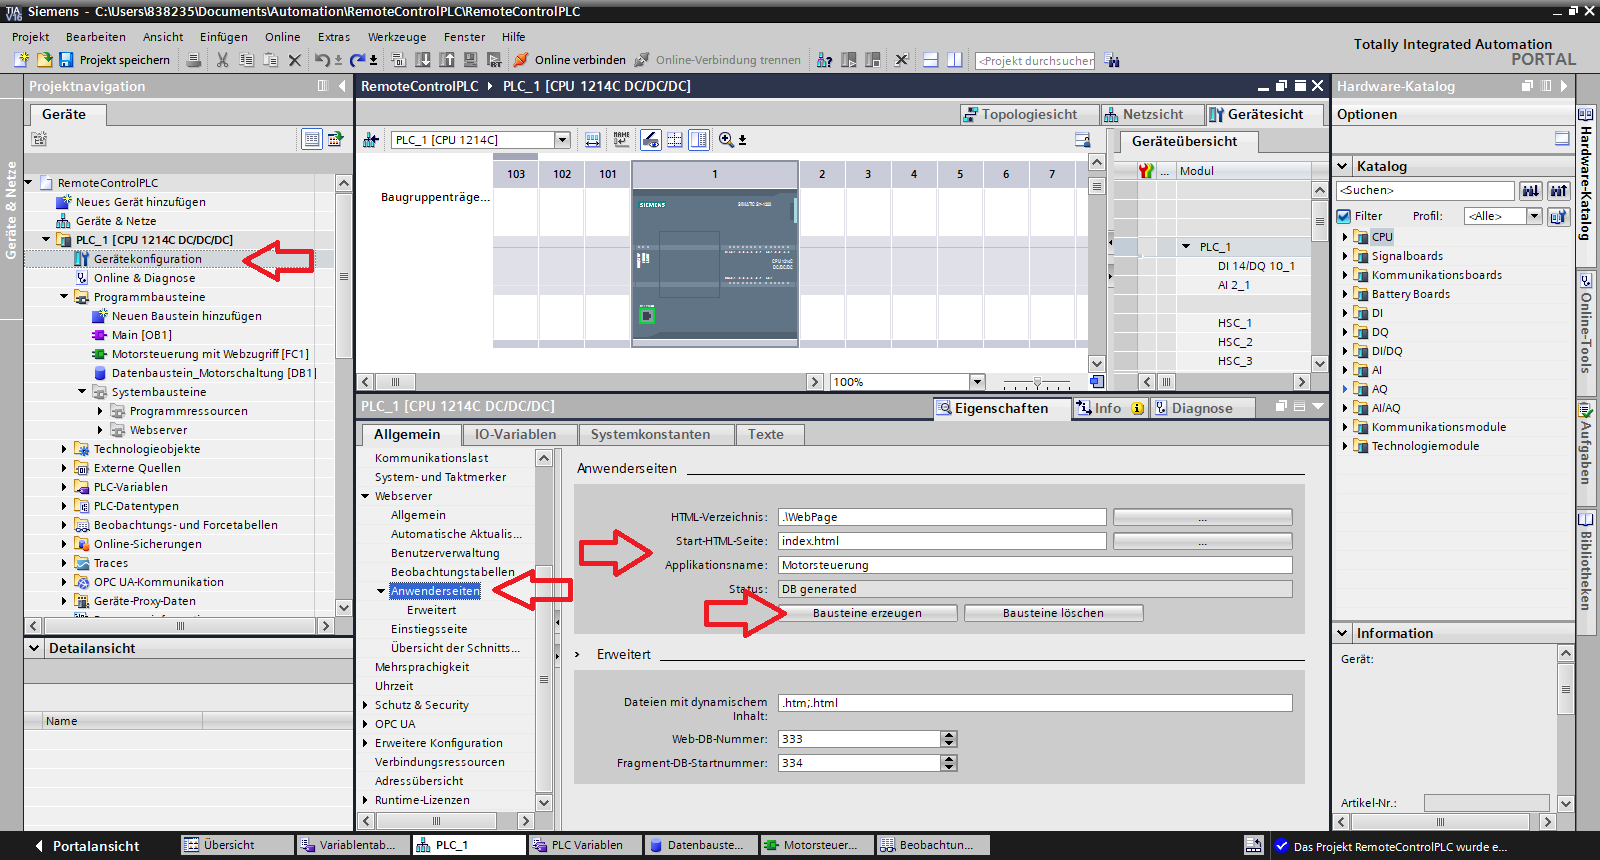The width and height of the screenshot is (1600, 860).
Task: Collapse the Systembausteine tree node
Action: (83, 392)
